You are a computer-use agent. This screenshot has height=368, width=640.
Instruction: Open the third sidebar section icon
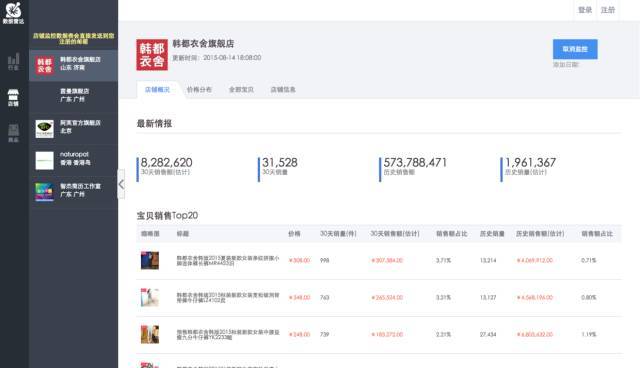pyautogui.click(x=13, y=133)
